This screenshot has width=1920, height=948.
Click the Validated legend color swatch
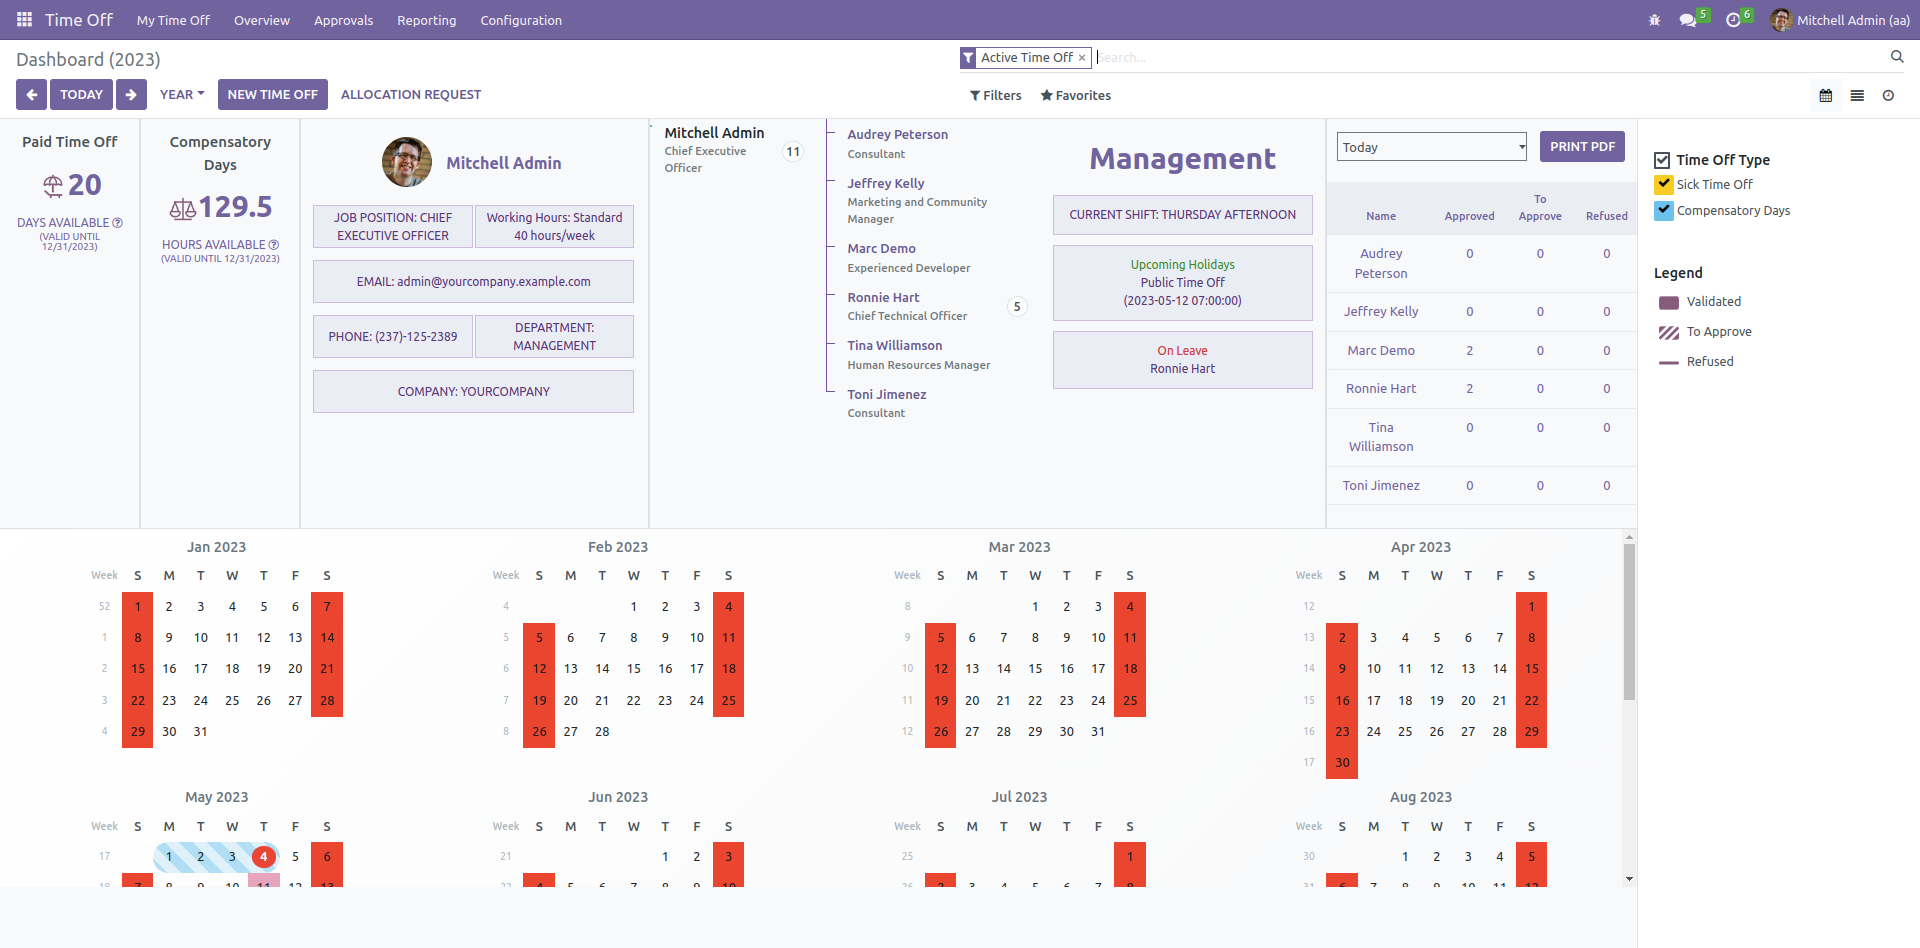(x=1668, y=302)
